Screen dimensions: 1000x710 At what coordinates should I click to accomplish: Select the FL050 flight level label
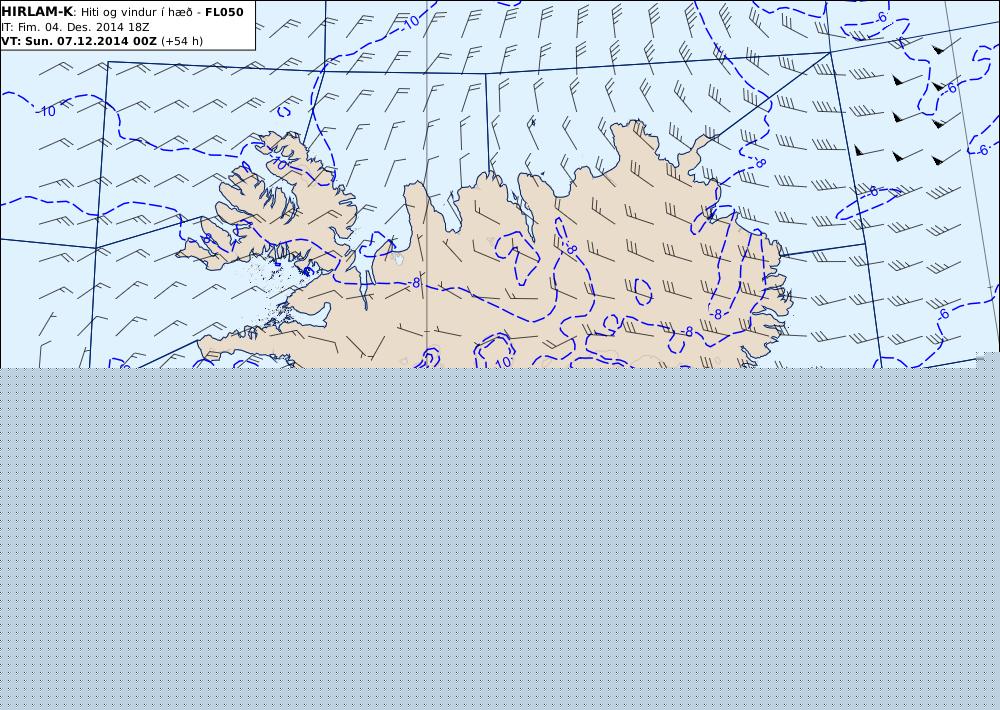224,12
